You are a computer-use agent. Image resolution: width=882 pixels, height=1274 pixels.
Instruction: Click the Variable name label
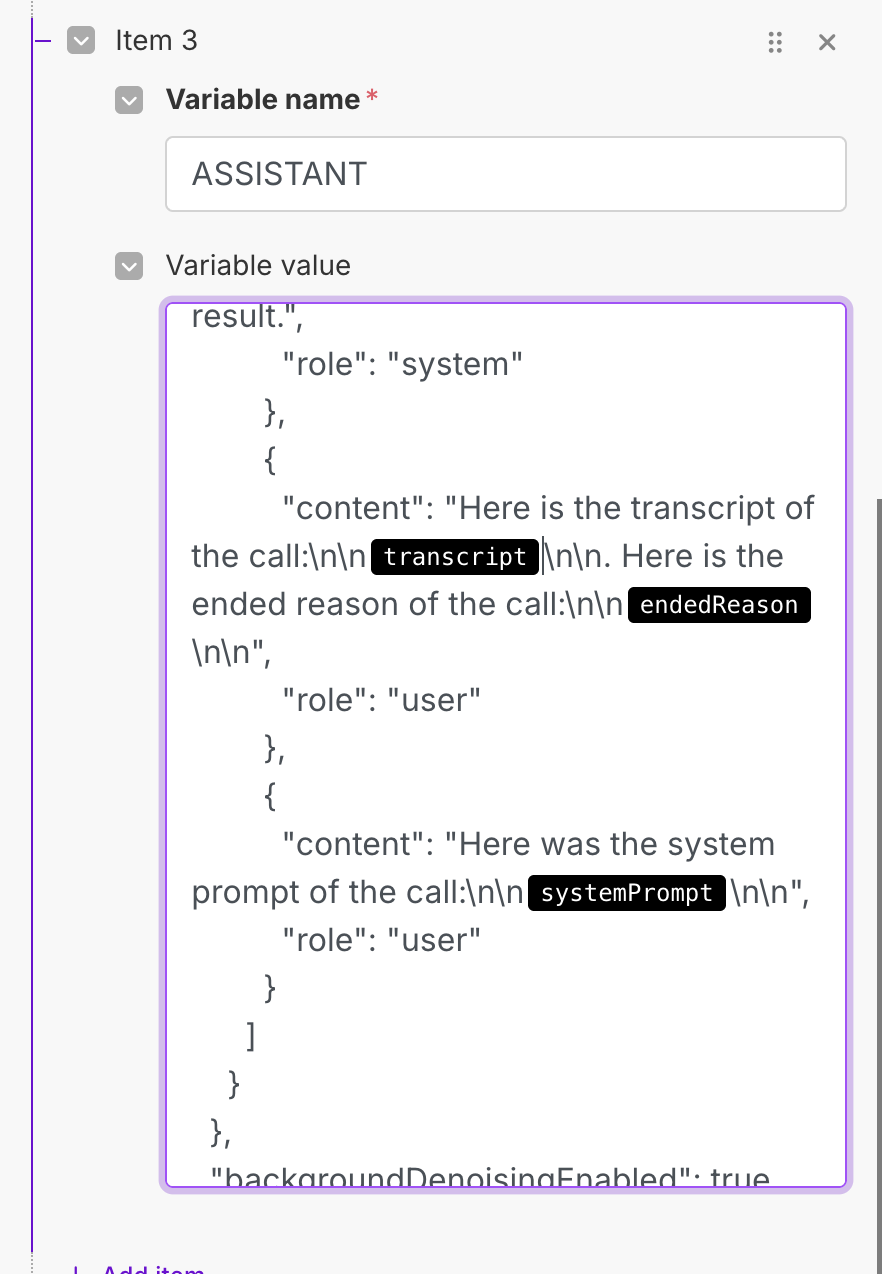pos(262,100)
